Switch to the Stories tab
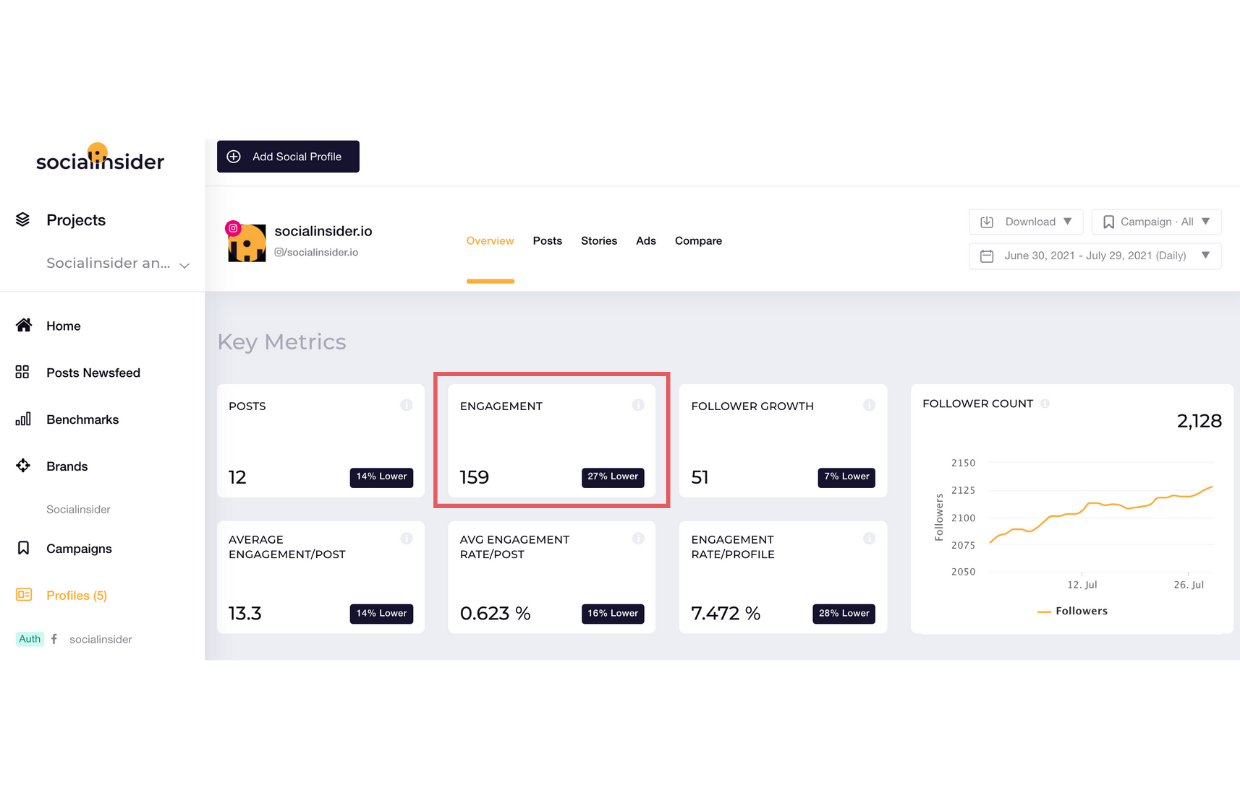Image resolution: width=1240 pixels, height=800 pixels. point(599,241)
